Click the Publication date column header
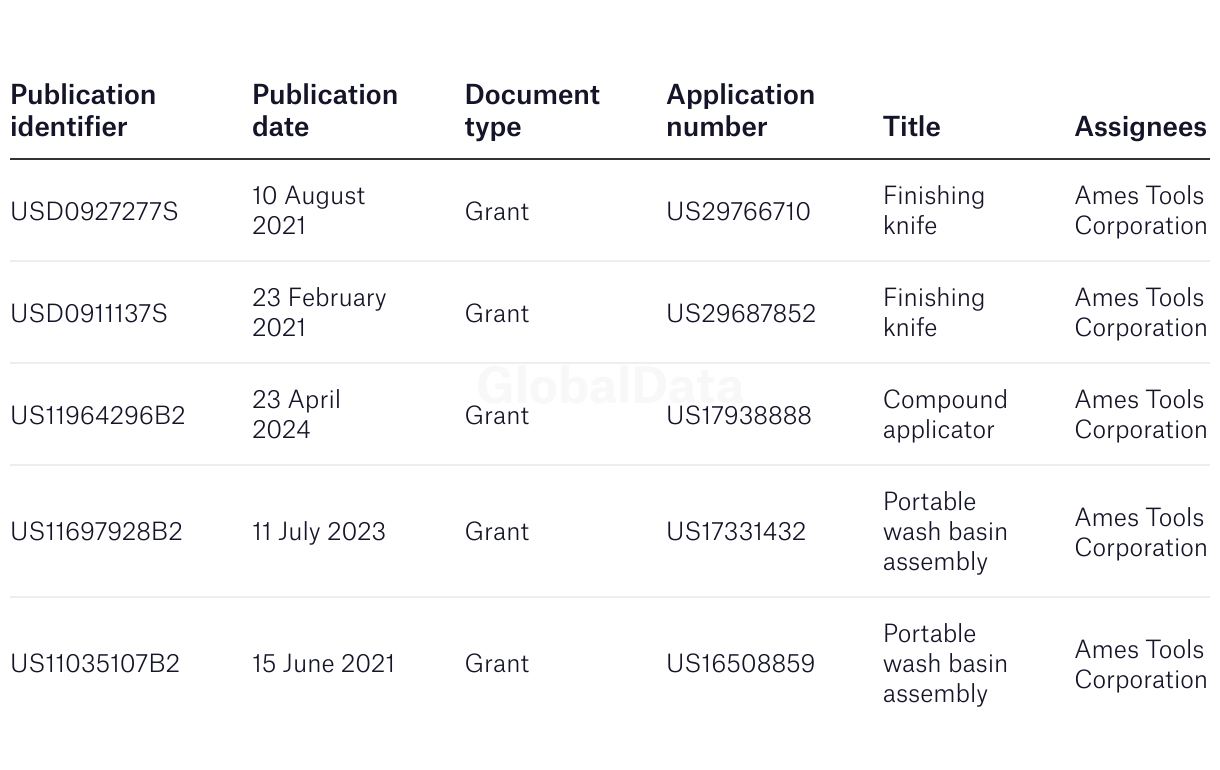Image resolution: width=1220 pixels, height=770 pixels. click(x=325, y=111)
